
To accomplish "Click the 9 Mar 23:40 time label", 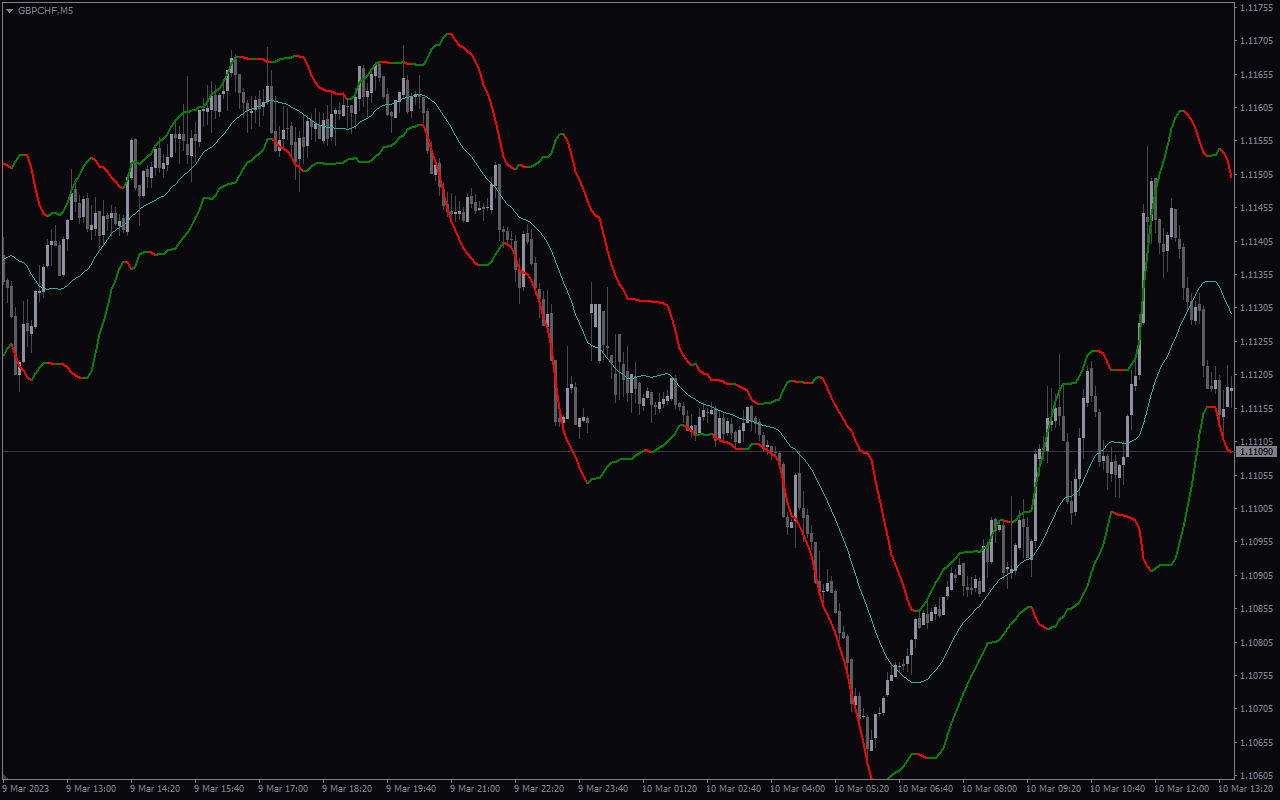I will click(603, 789).
